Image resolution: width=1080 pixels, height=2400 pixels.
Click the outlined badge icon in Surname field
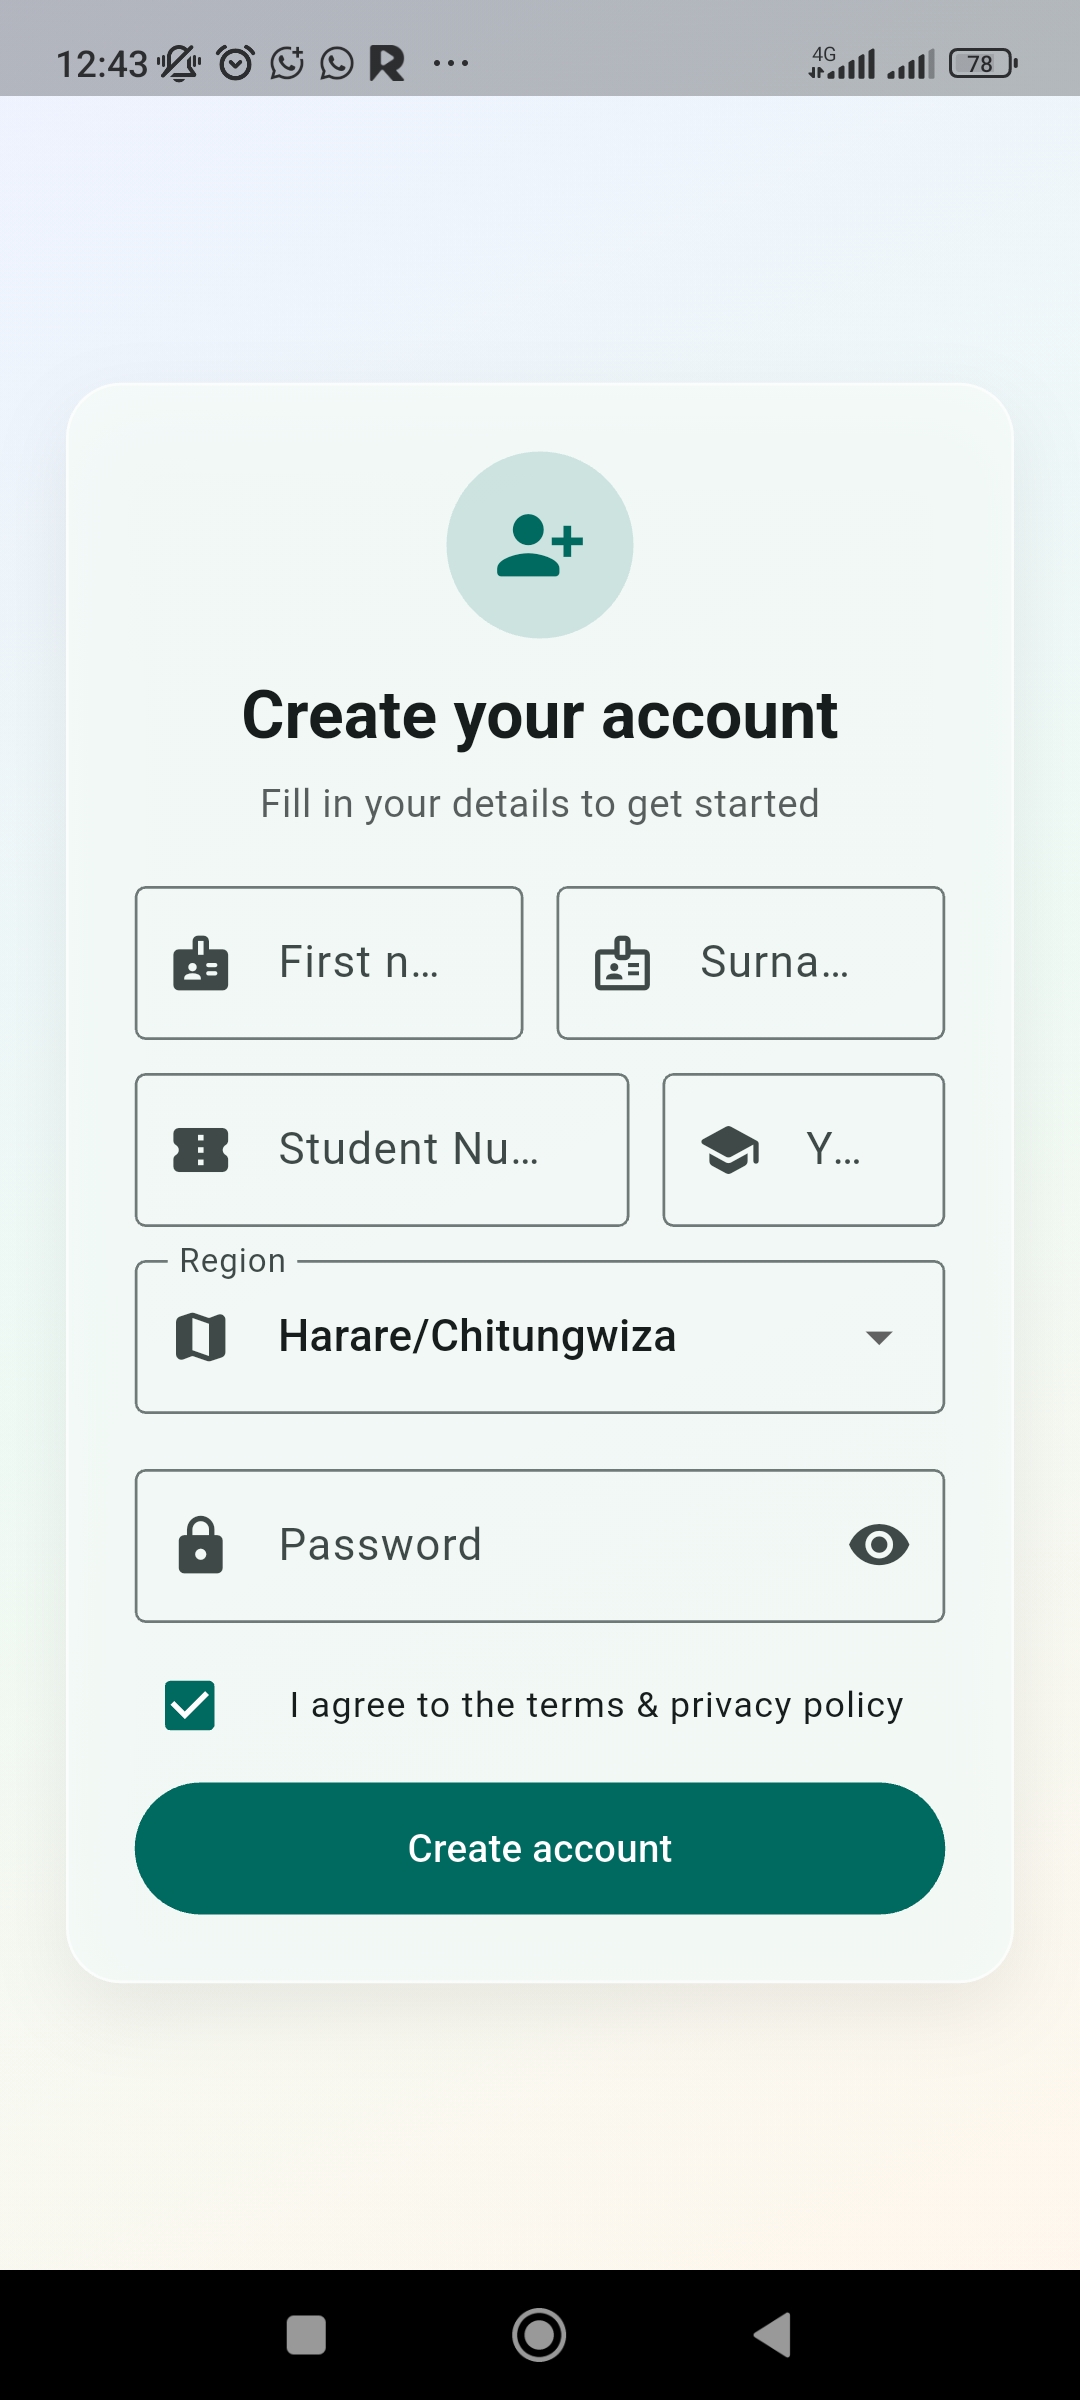tap(622, 963)
